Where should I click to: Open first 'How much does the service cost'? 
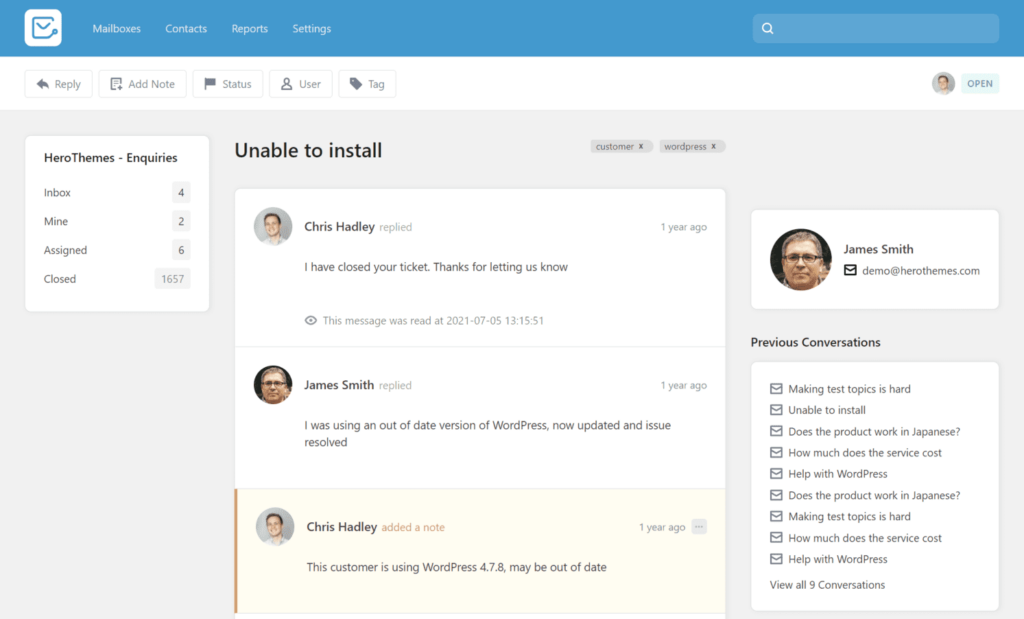pos(865,452)
